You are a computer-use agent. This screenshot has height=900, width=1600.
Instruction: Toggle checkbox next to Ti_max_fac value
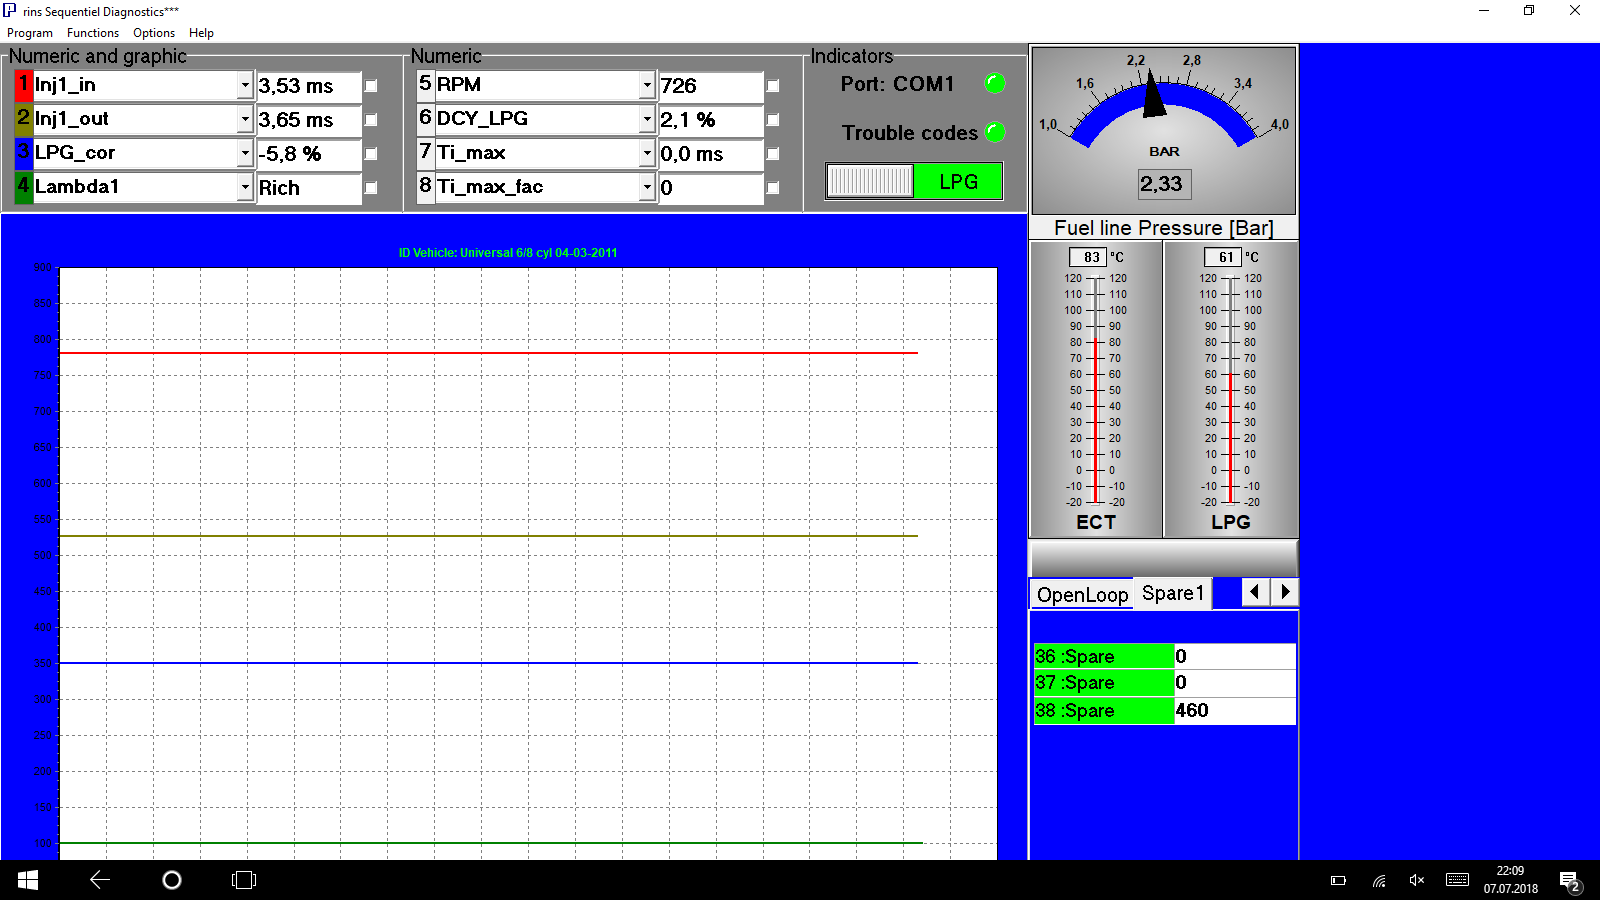[773, 188]
